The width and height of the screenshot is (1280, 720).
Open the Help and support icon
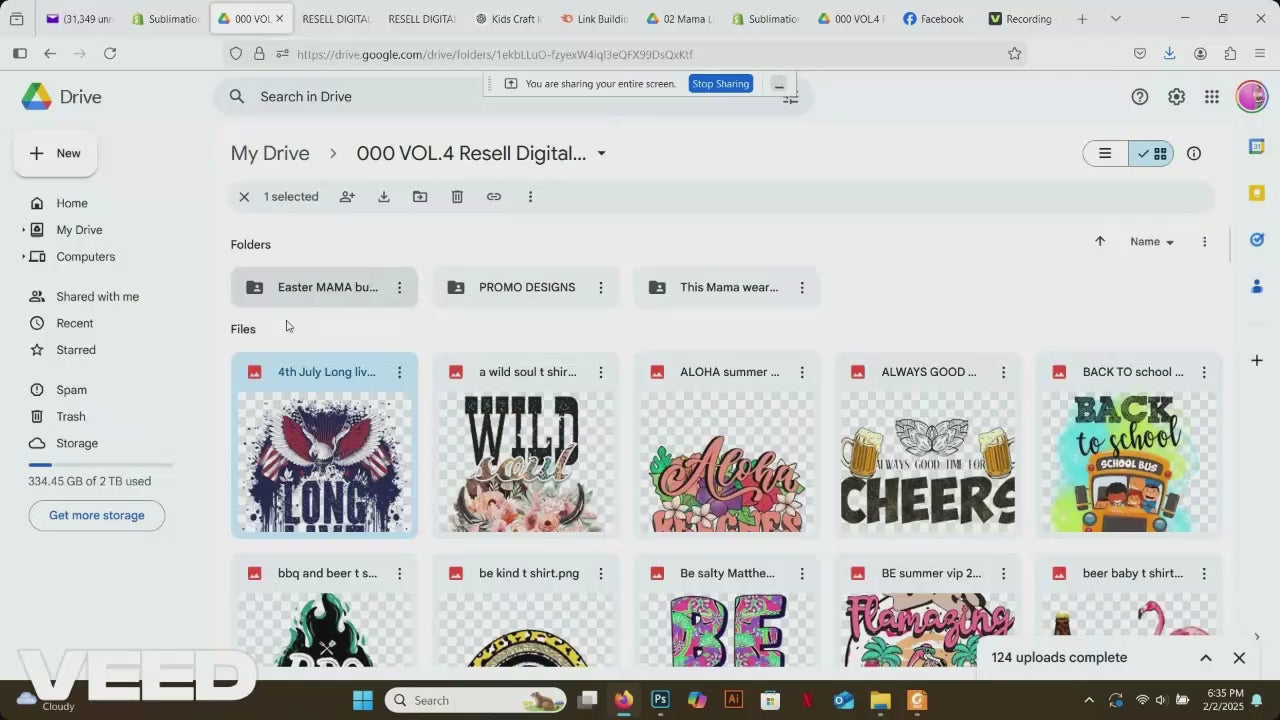pyautogui.click(x=1140, y=97)
